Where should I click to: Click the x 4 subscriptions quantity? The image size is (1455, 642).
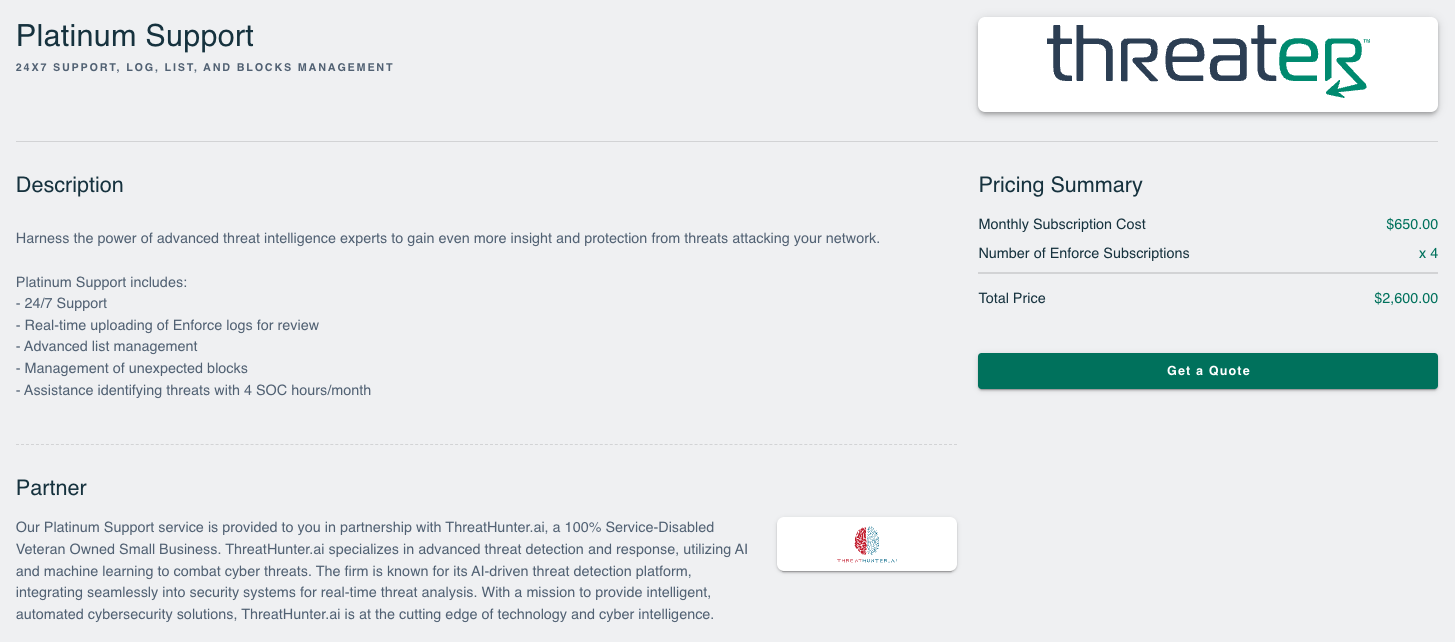click(1428, 253)
